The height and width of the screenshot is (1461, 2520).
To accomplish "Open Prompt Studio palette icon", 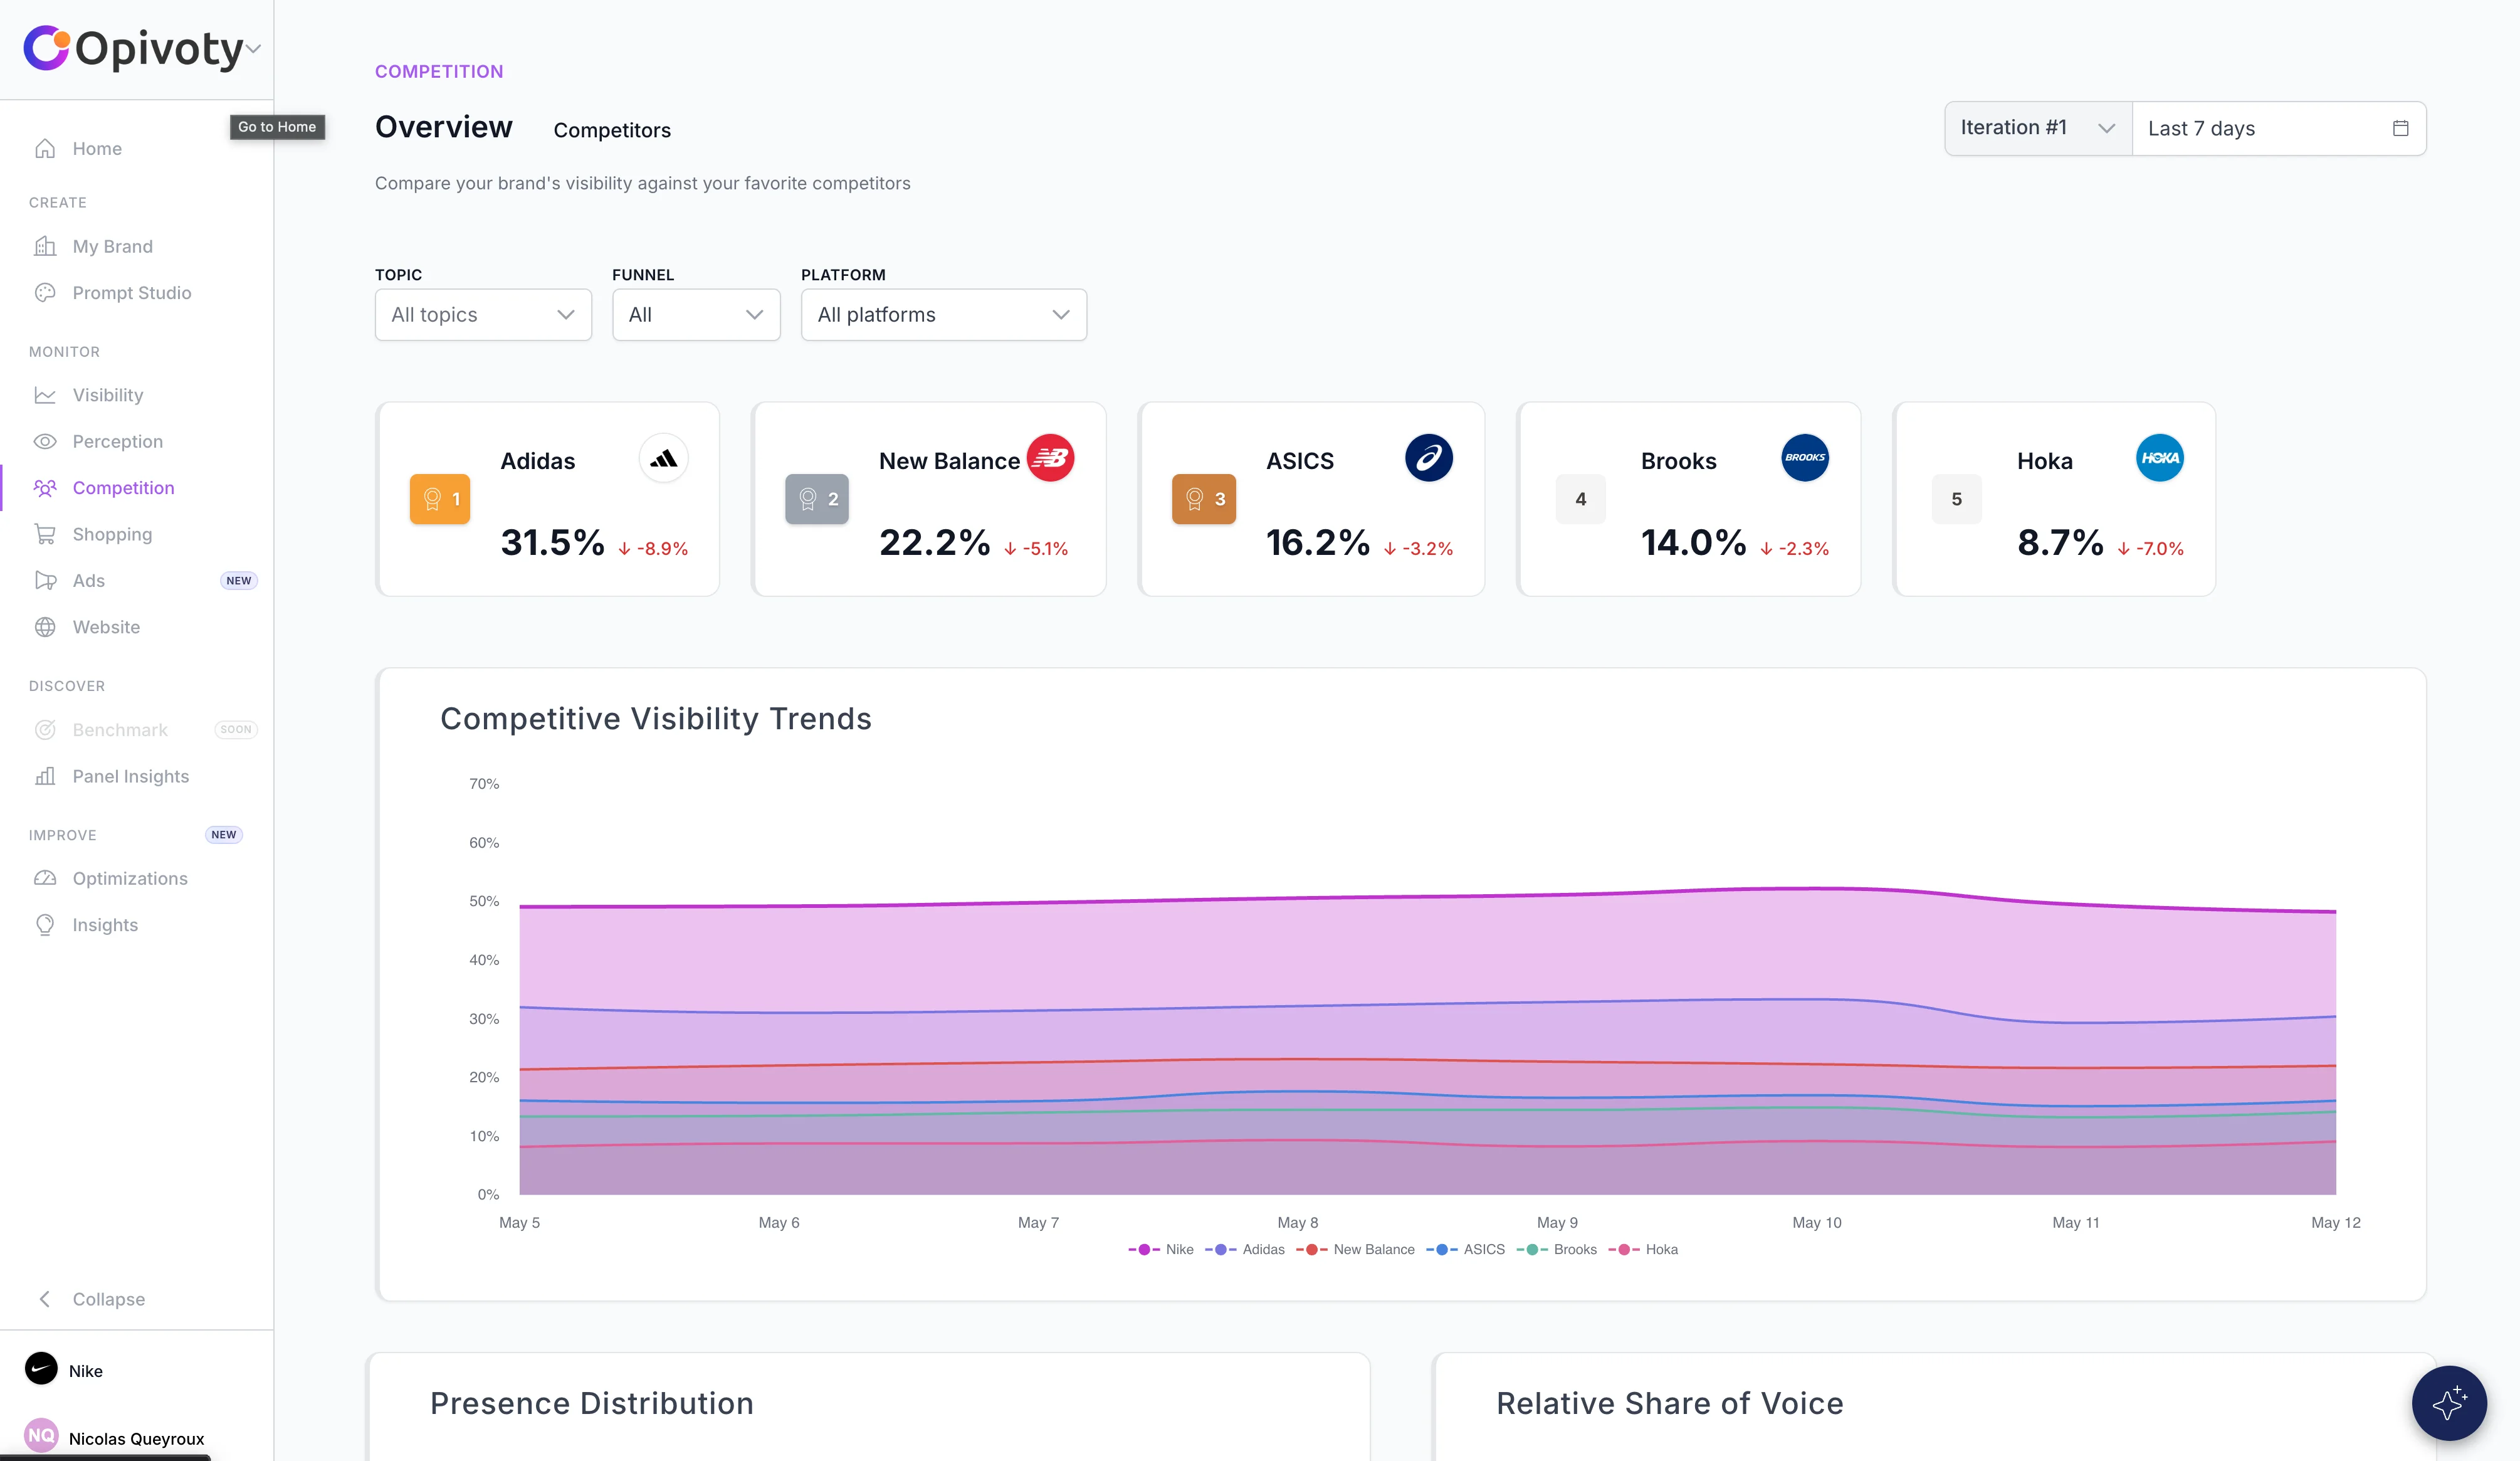I will (x=45, y=292).
